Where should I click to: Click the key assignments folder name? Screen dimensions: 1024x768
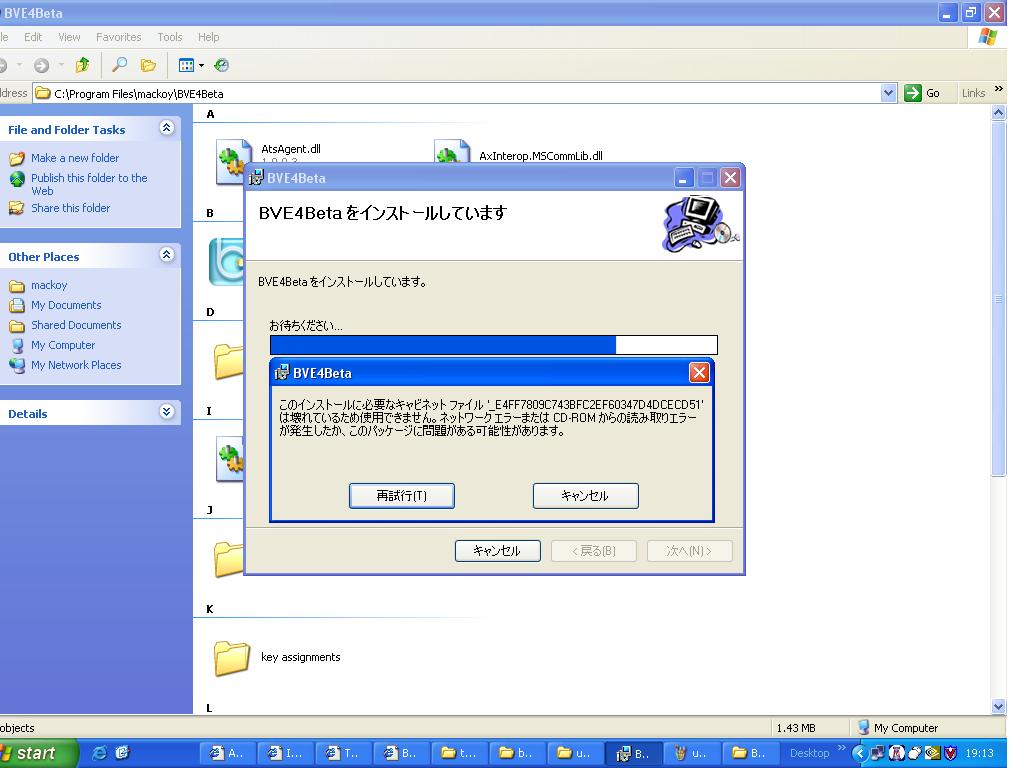coord(300,657)
